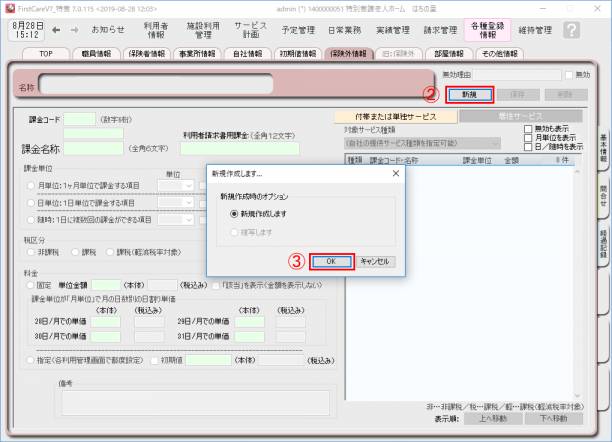Open the 月単位 unit dropdown
The image size is (612, 442).
(175, 185)
